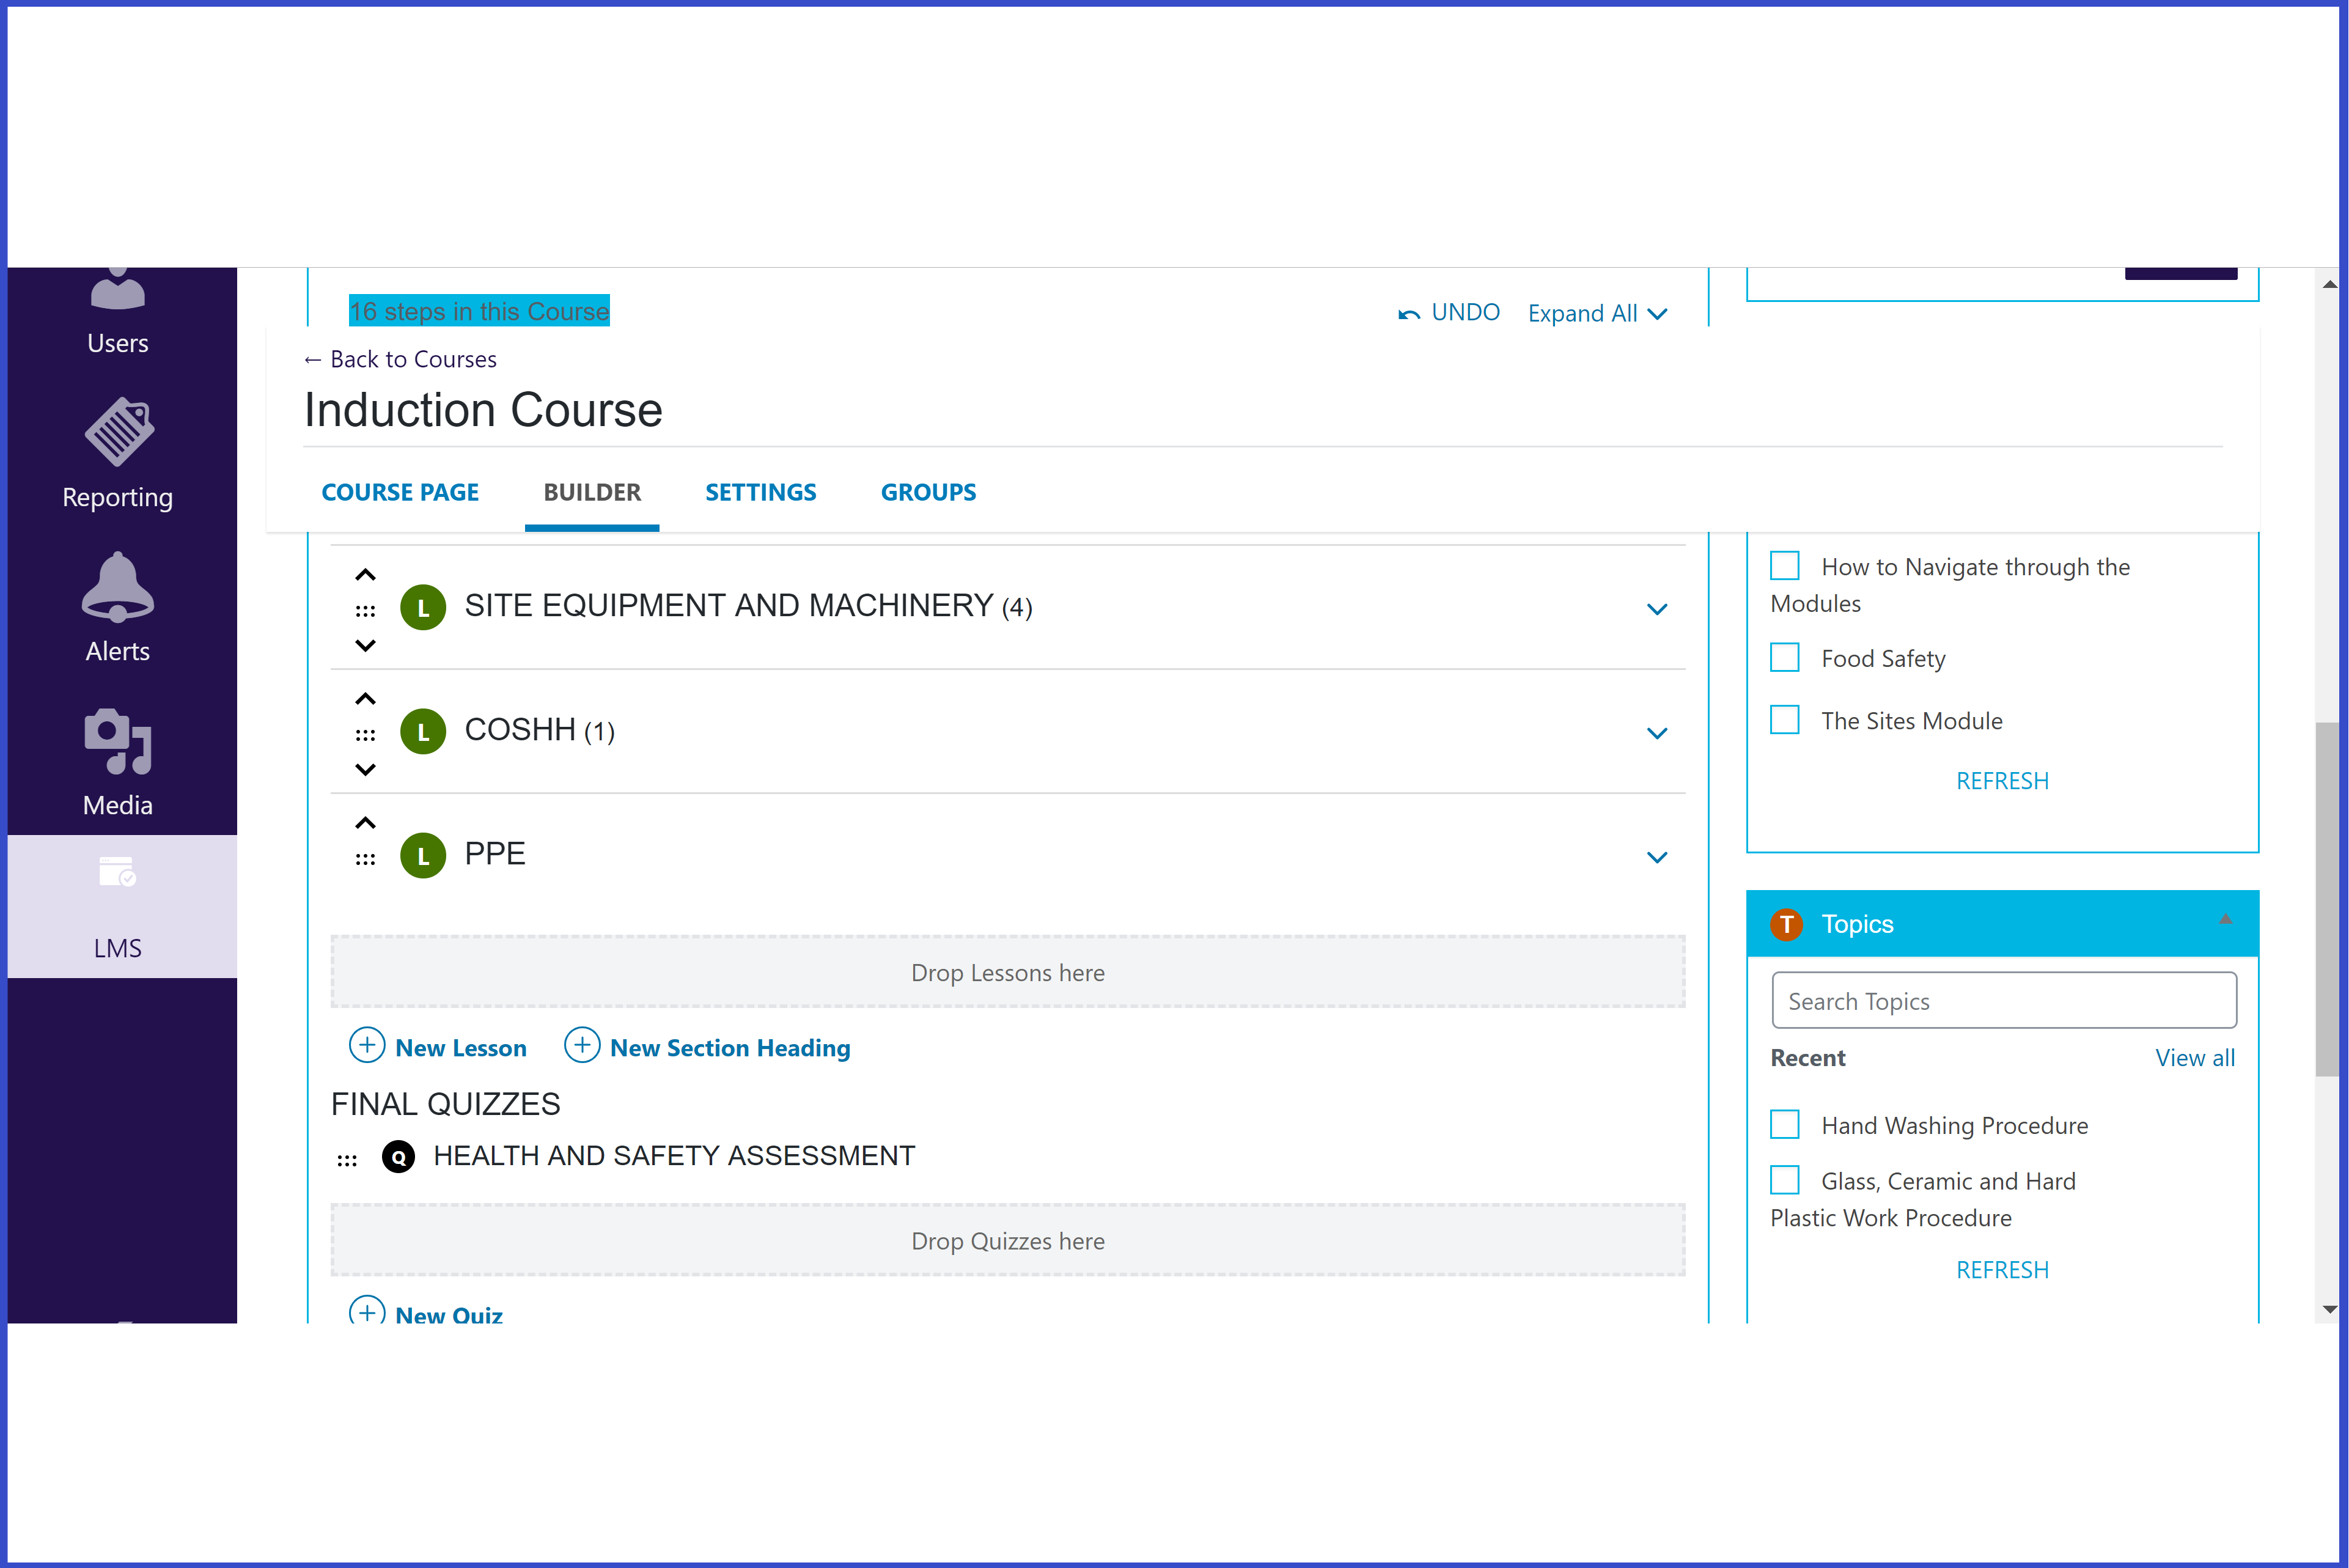The image size is (2349, 1568).
Task: Move PPE lesson up
Action: coord(365,823)
